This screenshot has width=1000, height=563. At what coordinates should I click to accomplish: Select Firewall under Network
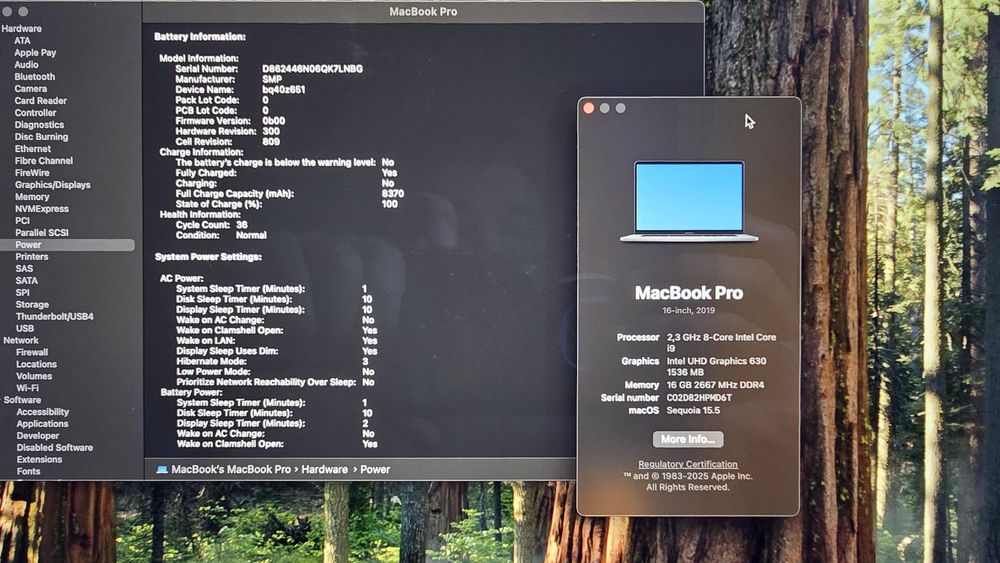(x=32, y=353)
